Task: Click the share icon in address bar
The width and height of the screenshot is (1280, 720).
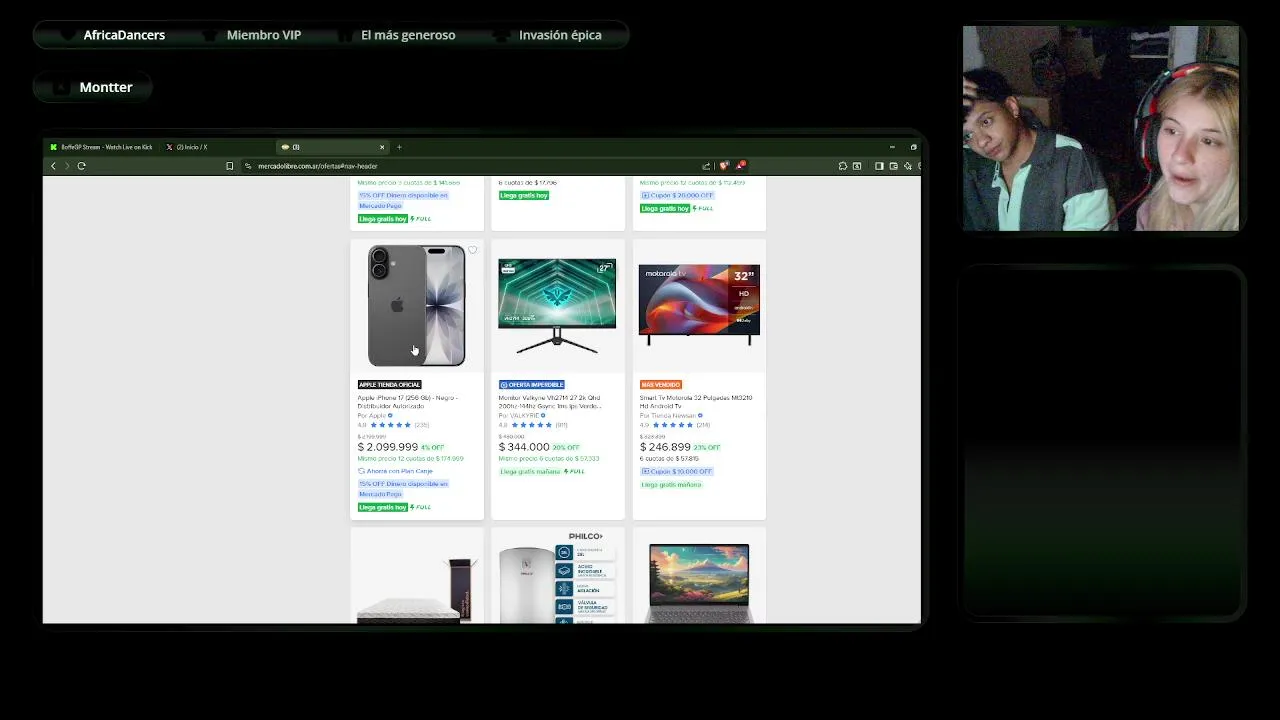Action: [707, 166]
